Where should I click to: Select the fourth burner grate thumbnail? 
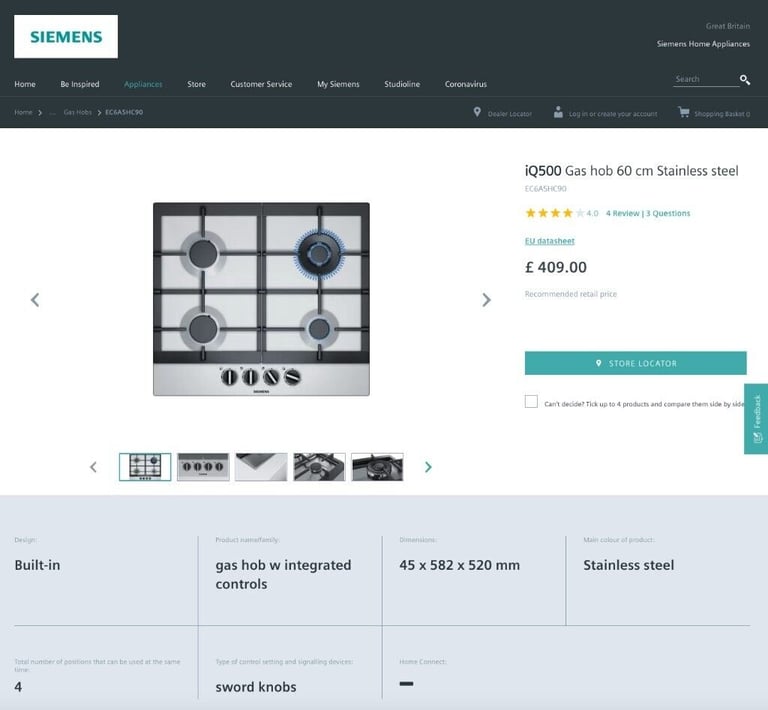pos(319,467)
